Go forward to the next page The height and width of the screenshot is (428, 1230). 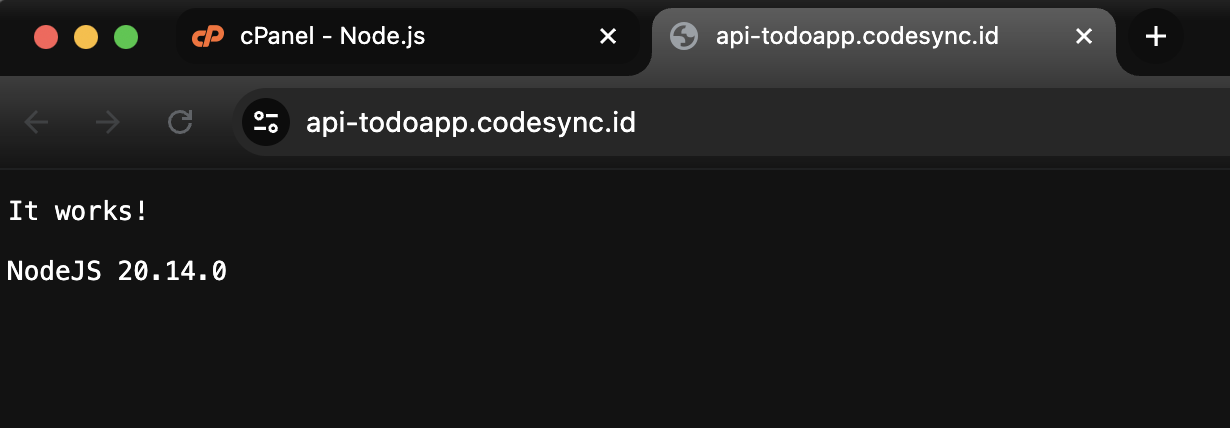[107, 123]
